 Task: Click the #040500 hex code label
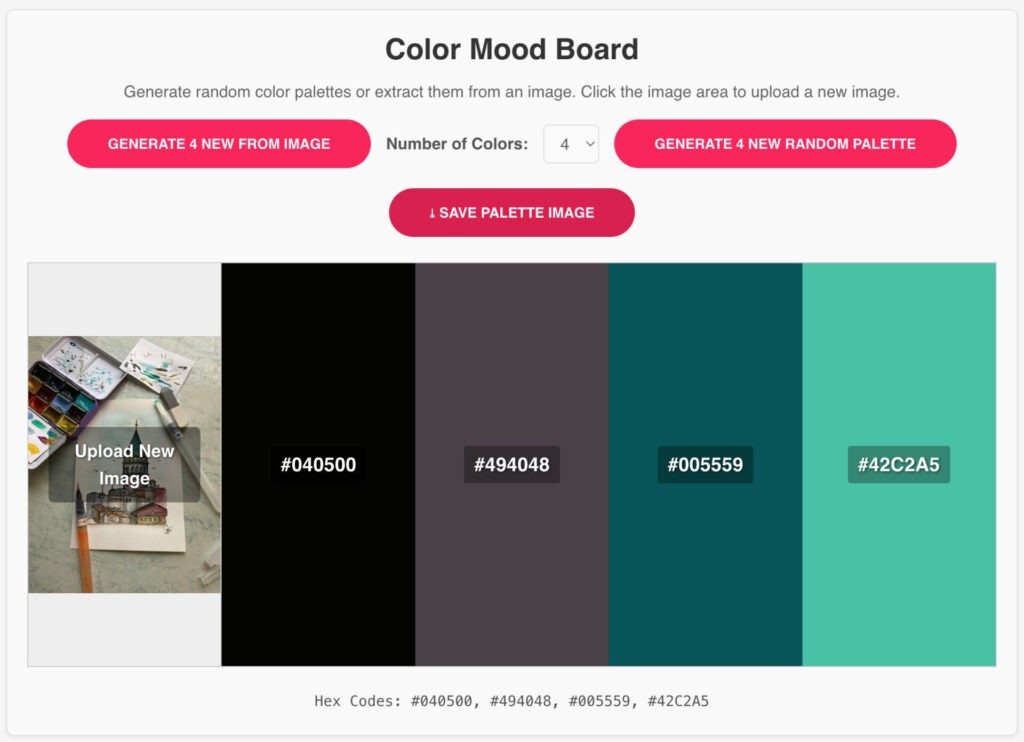(318, 465)
